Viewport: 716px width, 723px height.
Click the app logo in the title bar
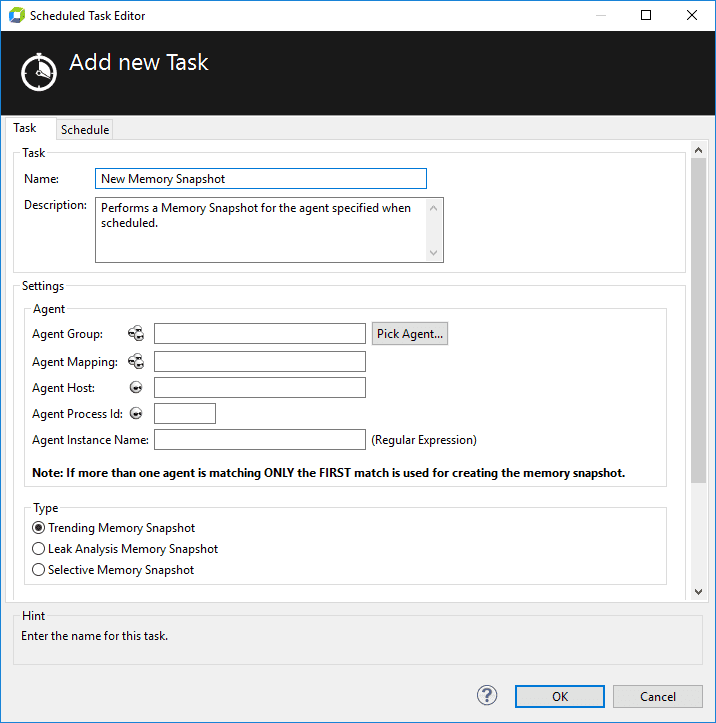coord(17,15)
